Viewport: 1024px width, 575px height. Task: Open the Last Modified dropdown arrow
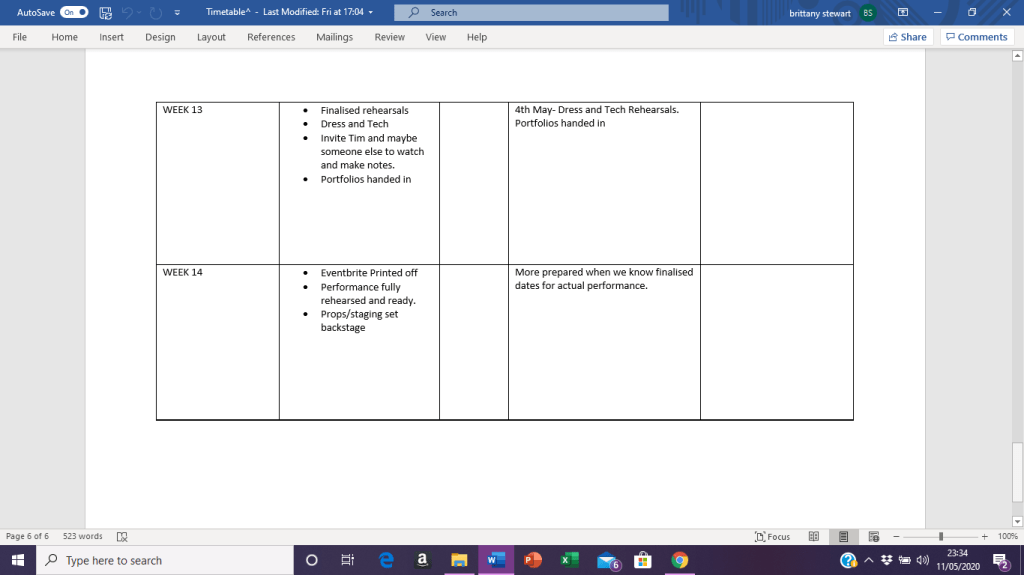[371, 12]
